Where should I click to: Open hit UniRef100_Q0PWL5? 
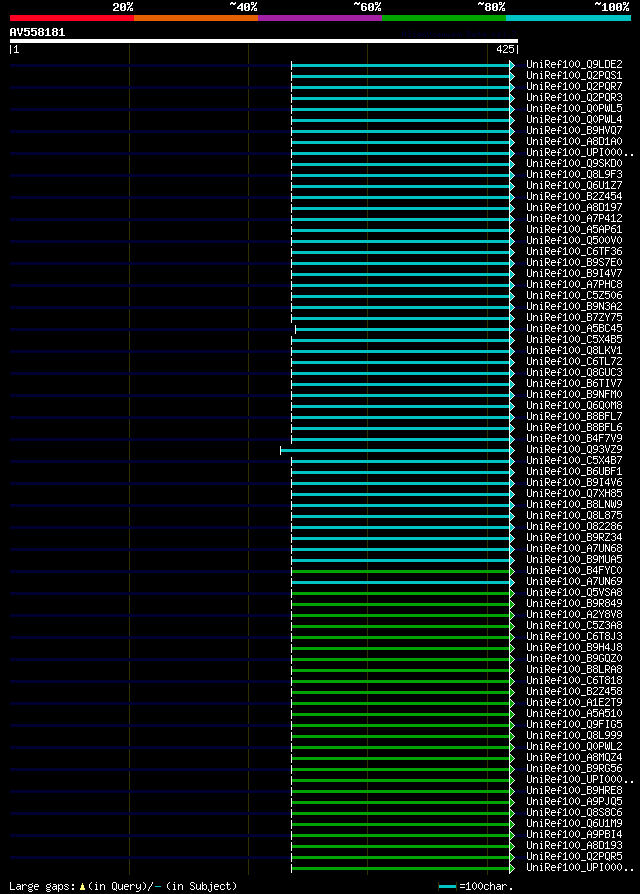pos(574,108)
